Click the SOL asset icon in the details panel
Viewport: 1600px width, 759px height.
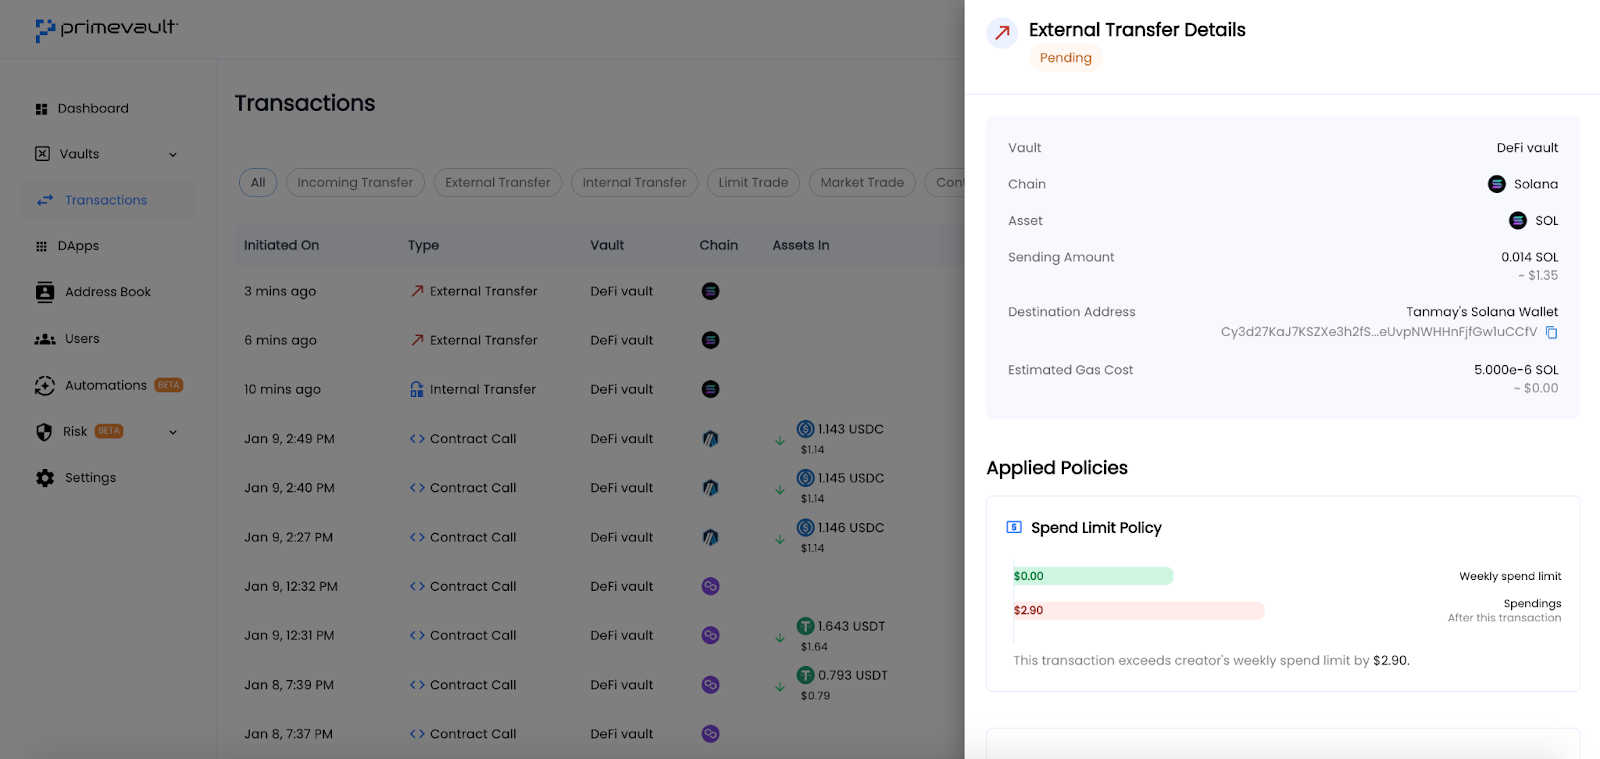tap(1518, 221)
